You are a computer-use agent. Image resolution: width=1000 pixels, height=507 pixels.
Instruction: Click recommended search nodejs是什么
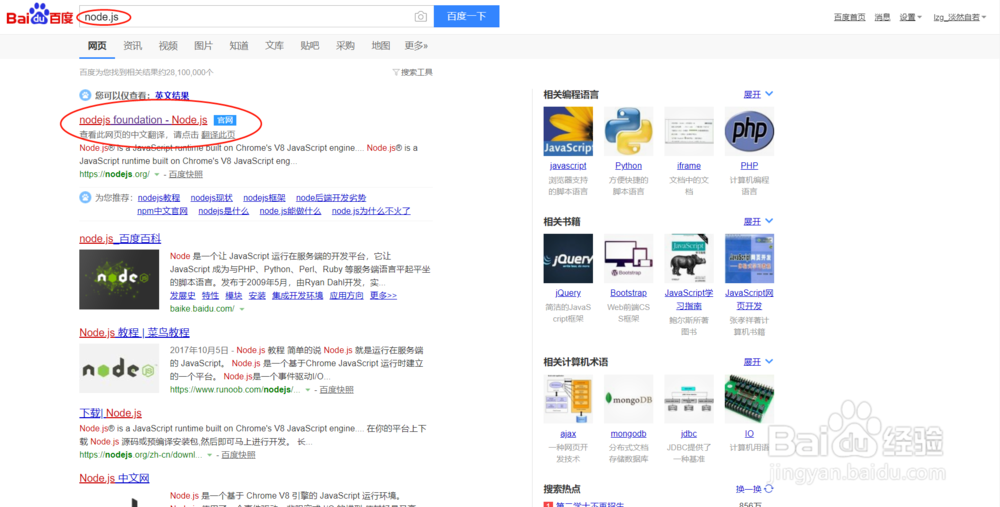coord(223,211)
